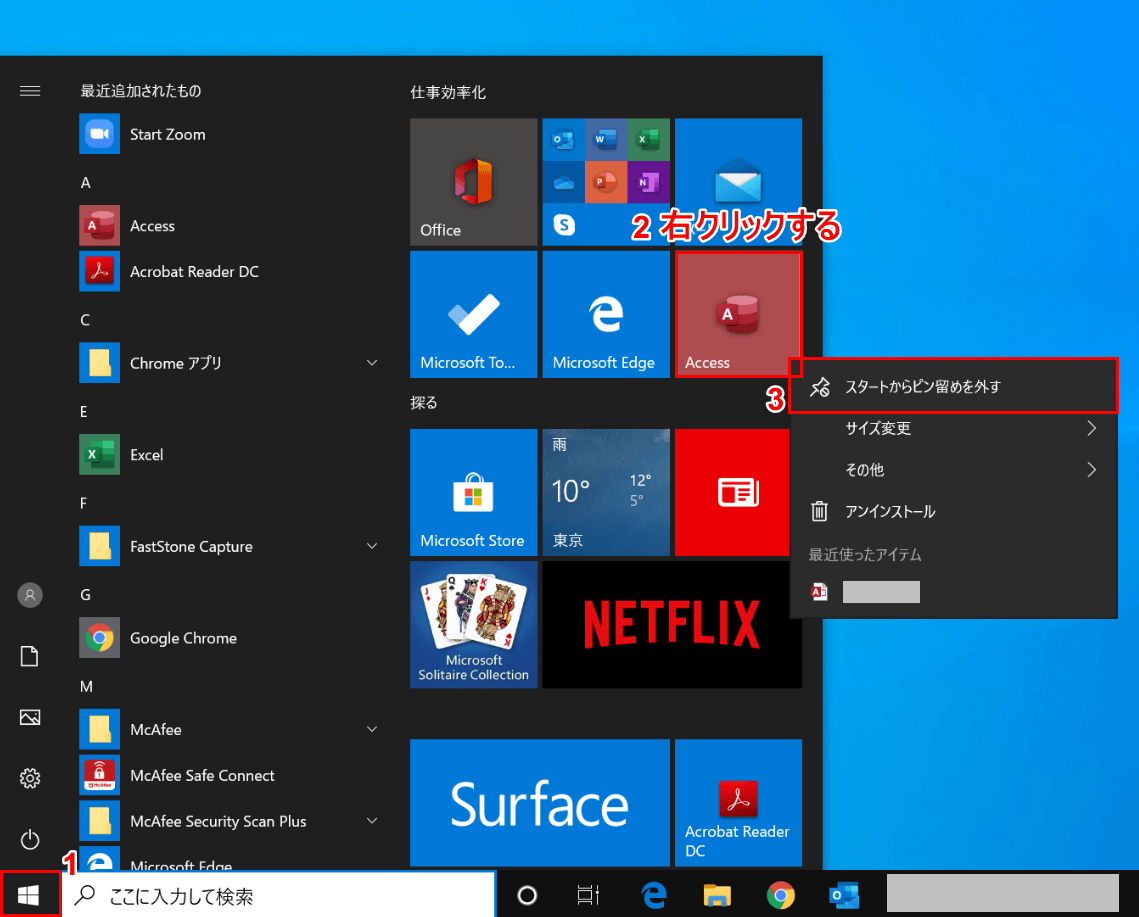Open the pinned Access tile
1139x917 pixels.
[738, 314]
